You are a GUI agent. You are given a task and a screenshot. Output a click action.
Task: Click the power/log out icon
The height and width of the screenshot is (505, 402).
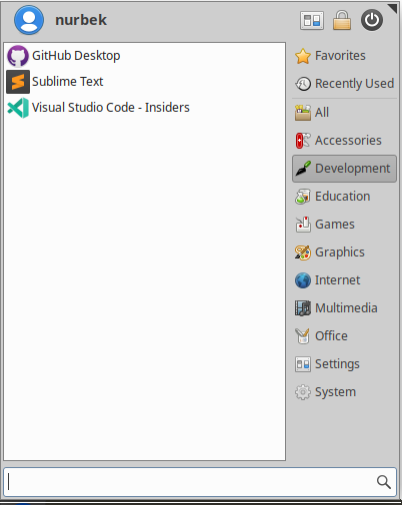[x=372, y=20]
